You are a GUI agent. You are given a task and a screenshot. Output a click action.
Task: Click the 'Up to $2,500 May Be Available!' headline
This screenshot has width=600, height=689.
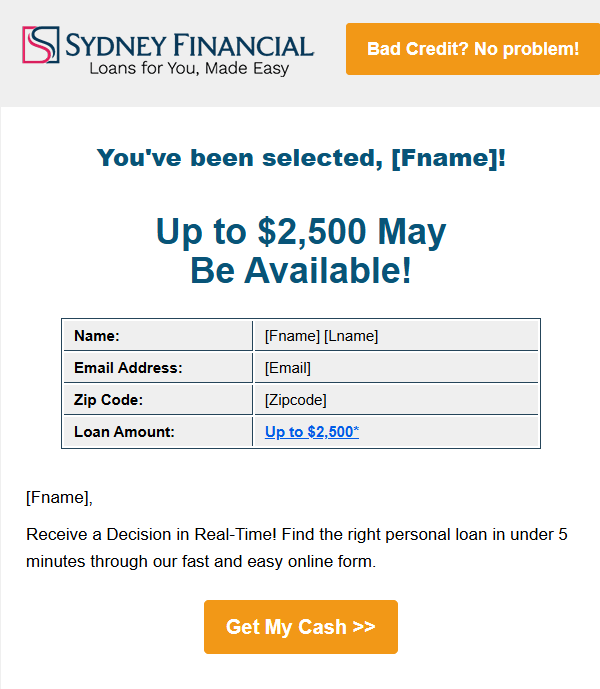[x=301, y=251]
